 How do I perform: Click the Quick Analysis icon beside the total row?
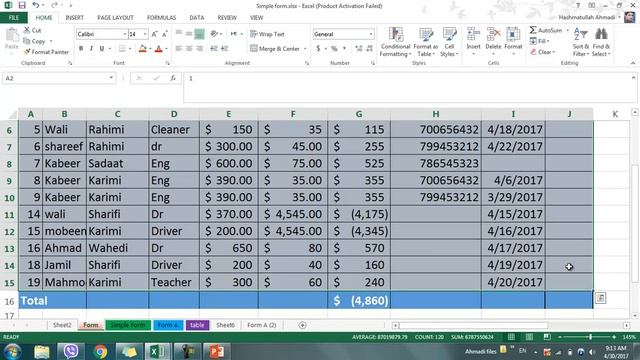(600, 298)
